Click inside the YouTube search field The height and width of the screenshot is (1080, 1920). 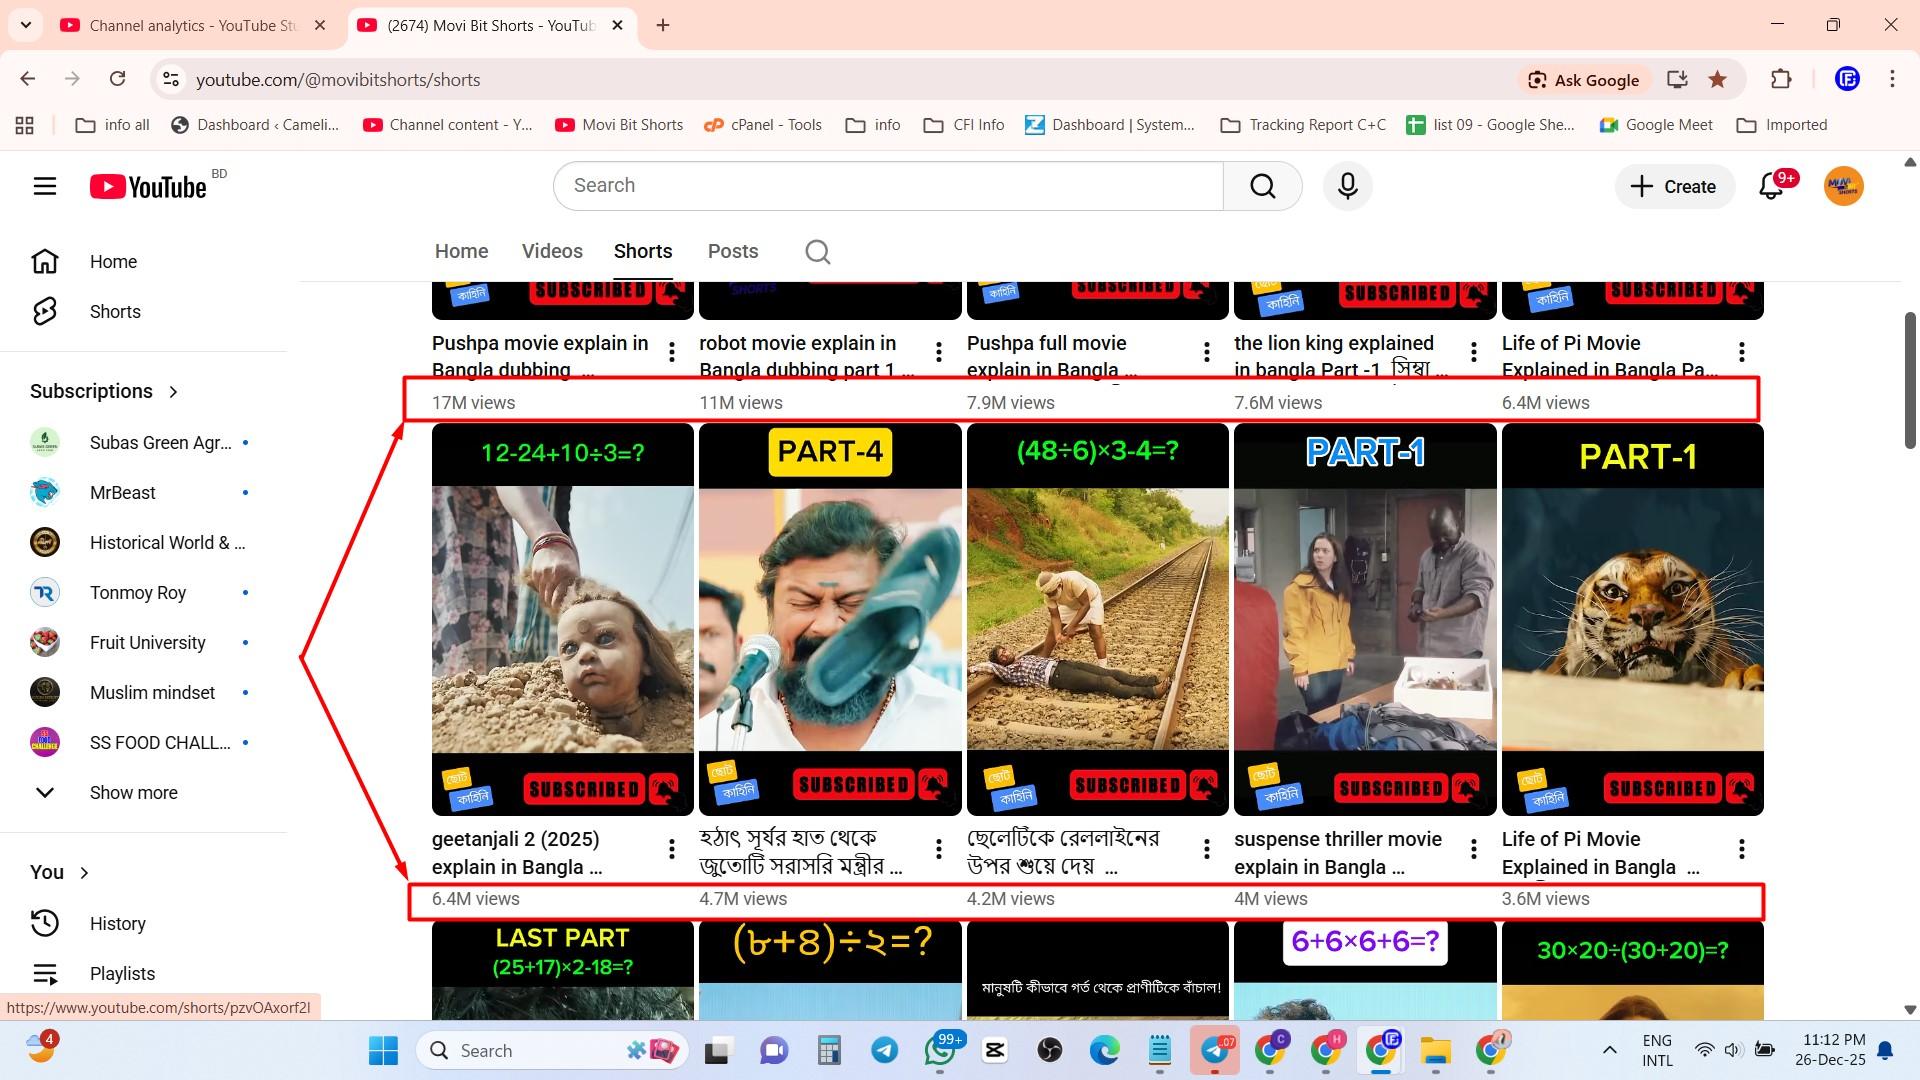click(x=888, y=186)
